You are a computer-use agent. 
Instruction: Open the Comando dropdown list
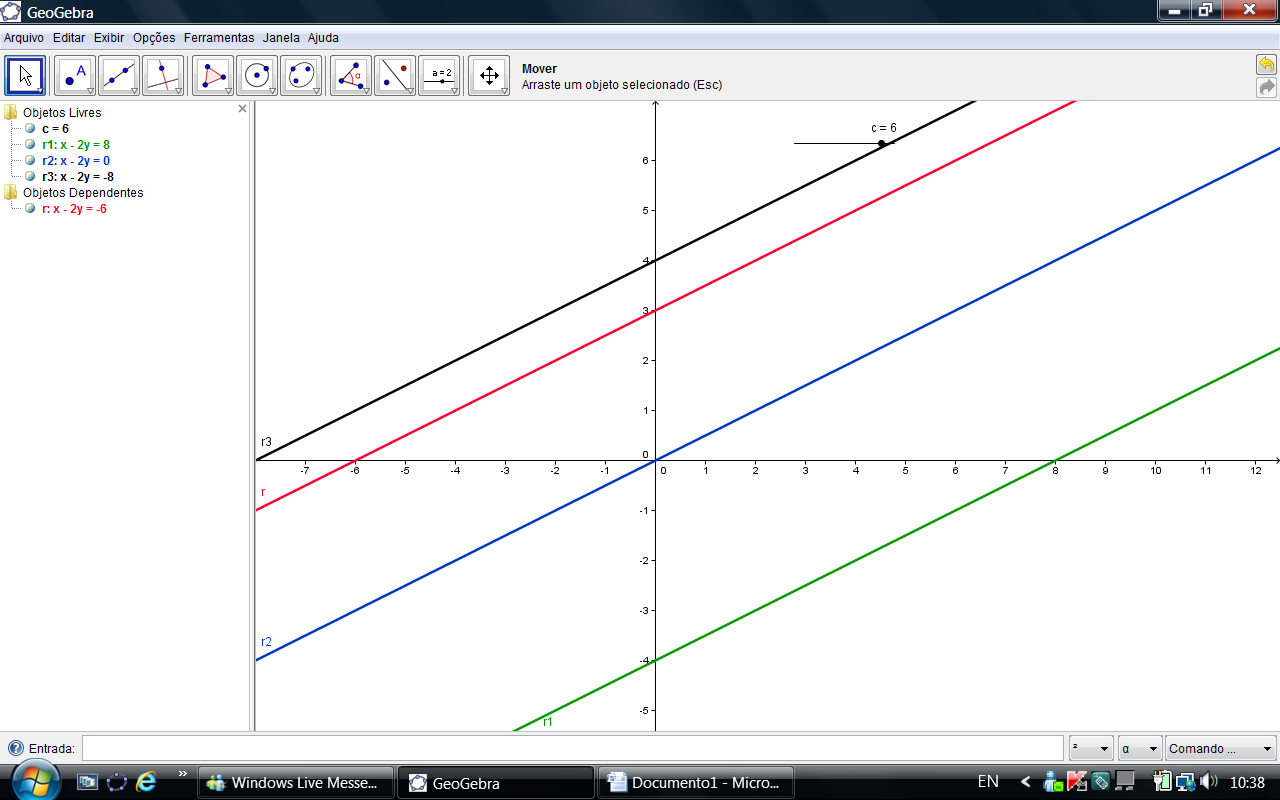(1221, 748)
